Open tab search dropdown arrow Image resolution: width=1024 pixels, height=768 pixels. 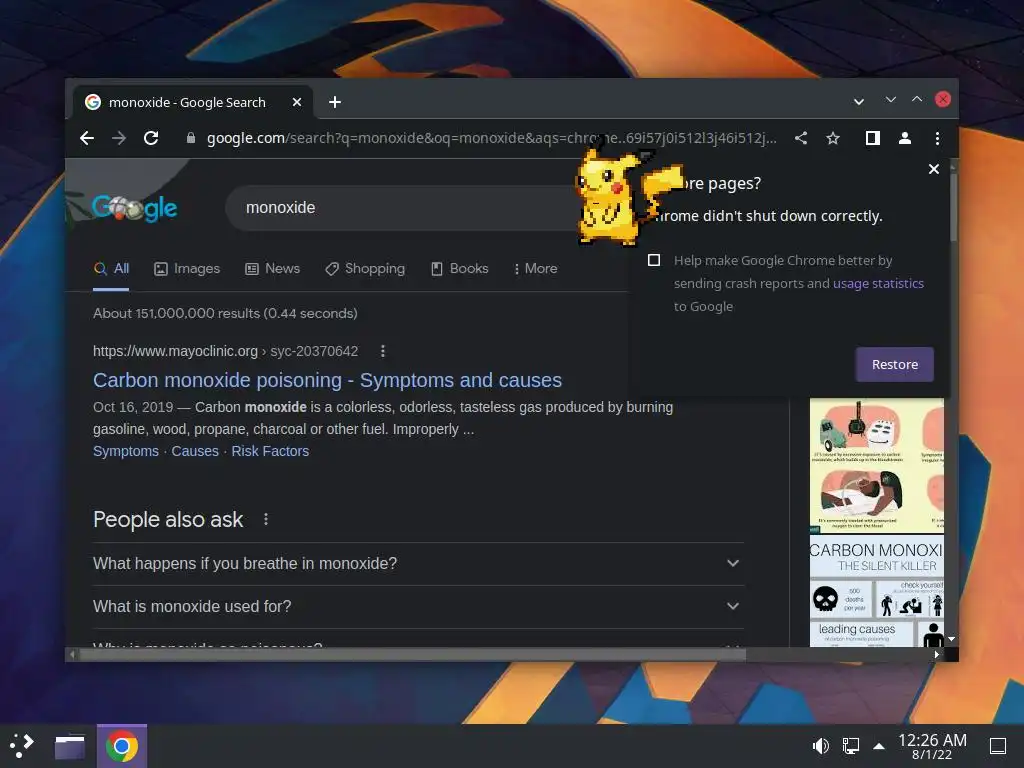coord(859,101)
